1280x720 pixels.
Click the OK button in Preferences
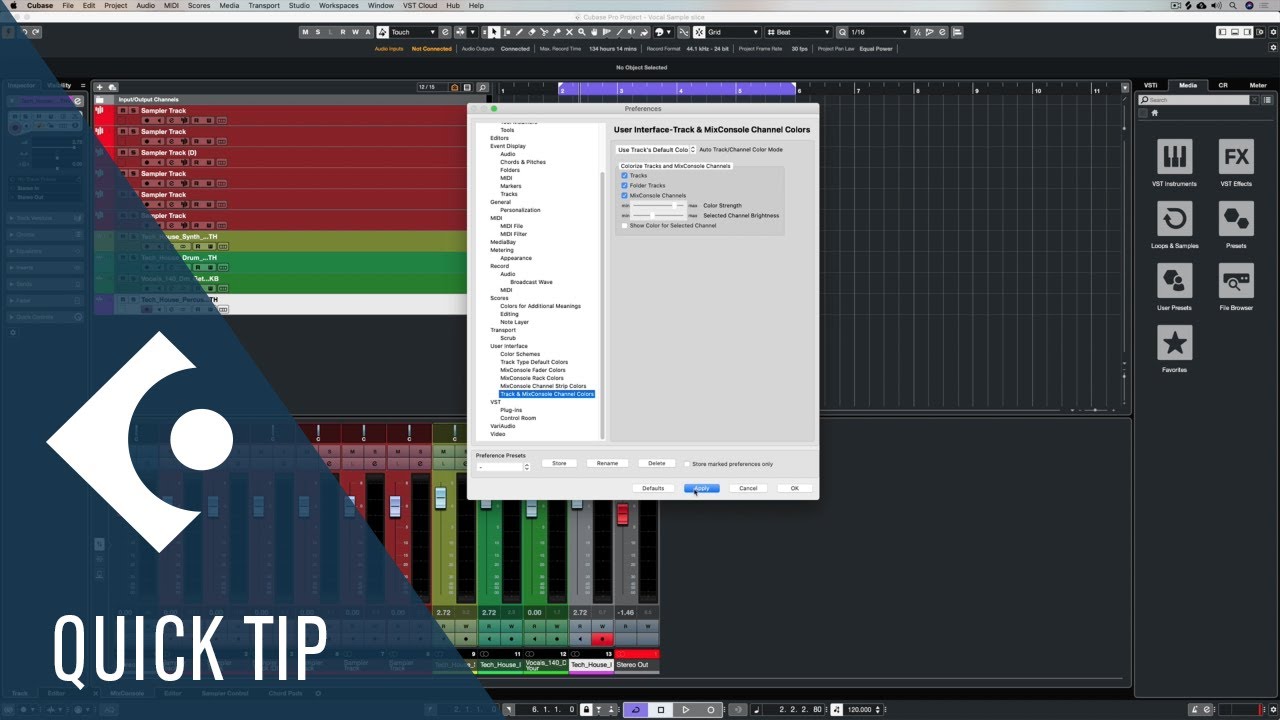[x=795, y=488]
